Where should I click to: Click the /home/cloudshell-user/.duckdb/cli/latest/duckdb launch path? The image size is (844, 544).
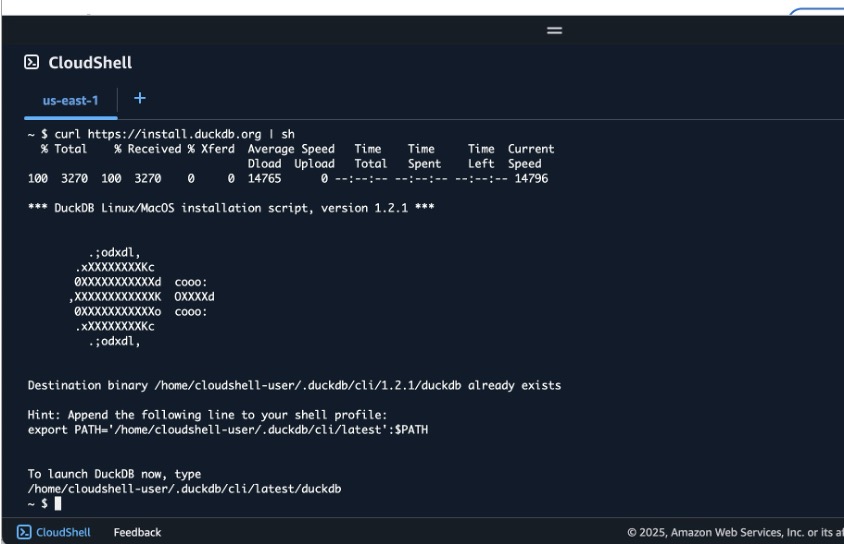184,489
